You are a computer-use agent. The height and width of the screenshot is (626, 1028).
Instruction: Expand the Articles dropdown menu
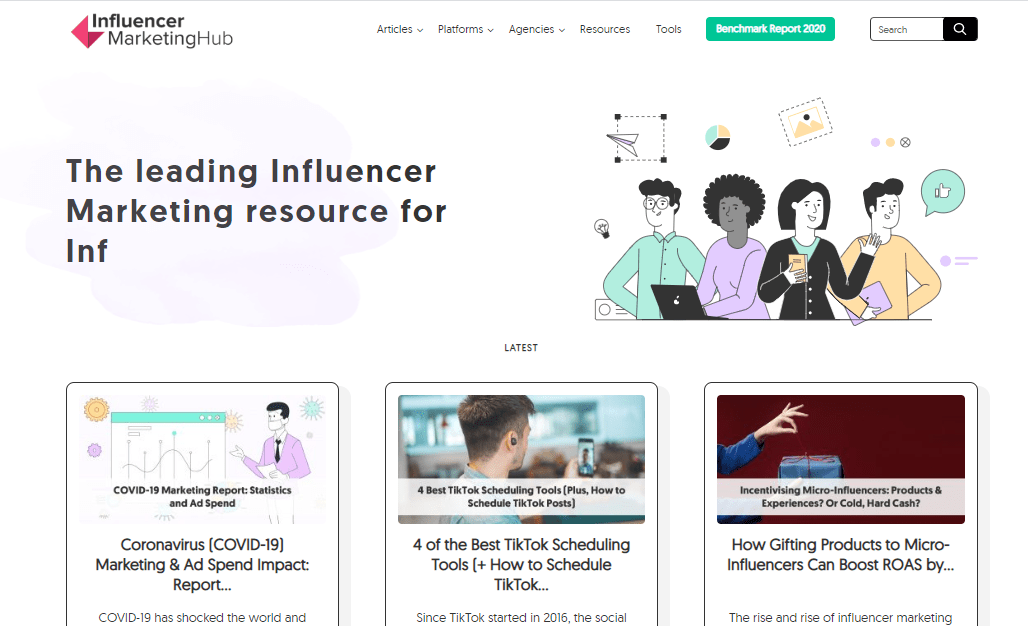pyautogui.click(x=400, y=29)
